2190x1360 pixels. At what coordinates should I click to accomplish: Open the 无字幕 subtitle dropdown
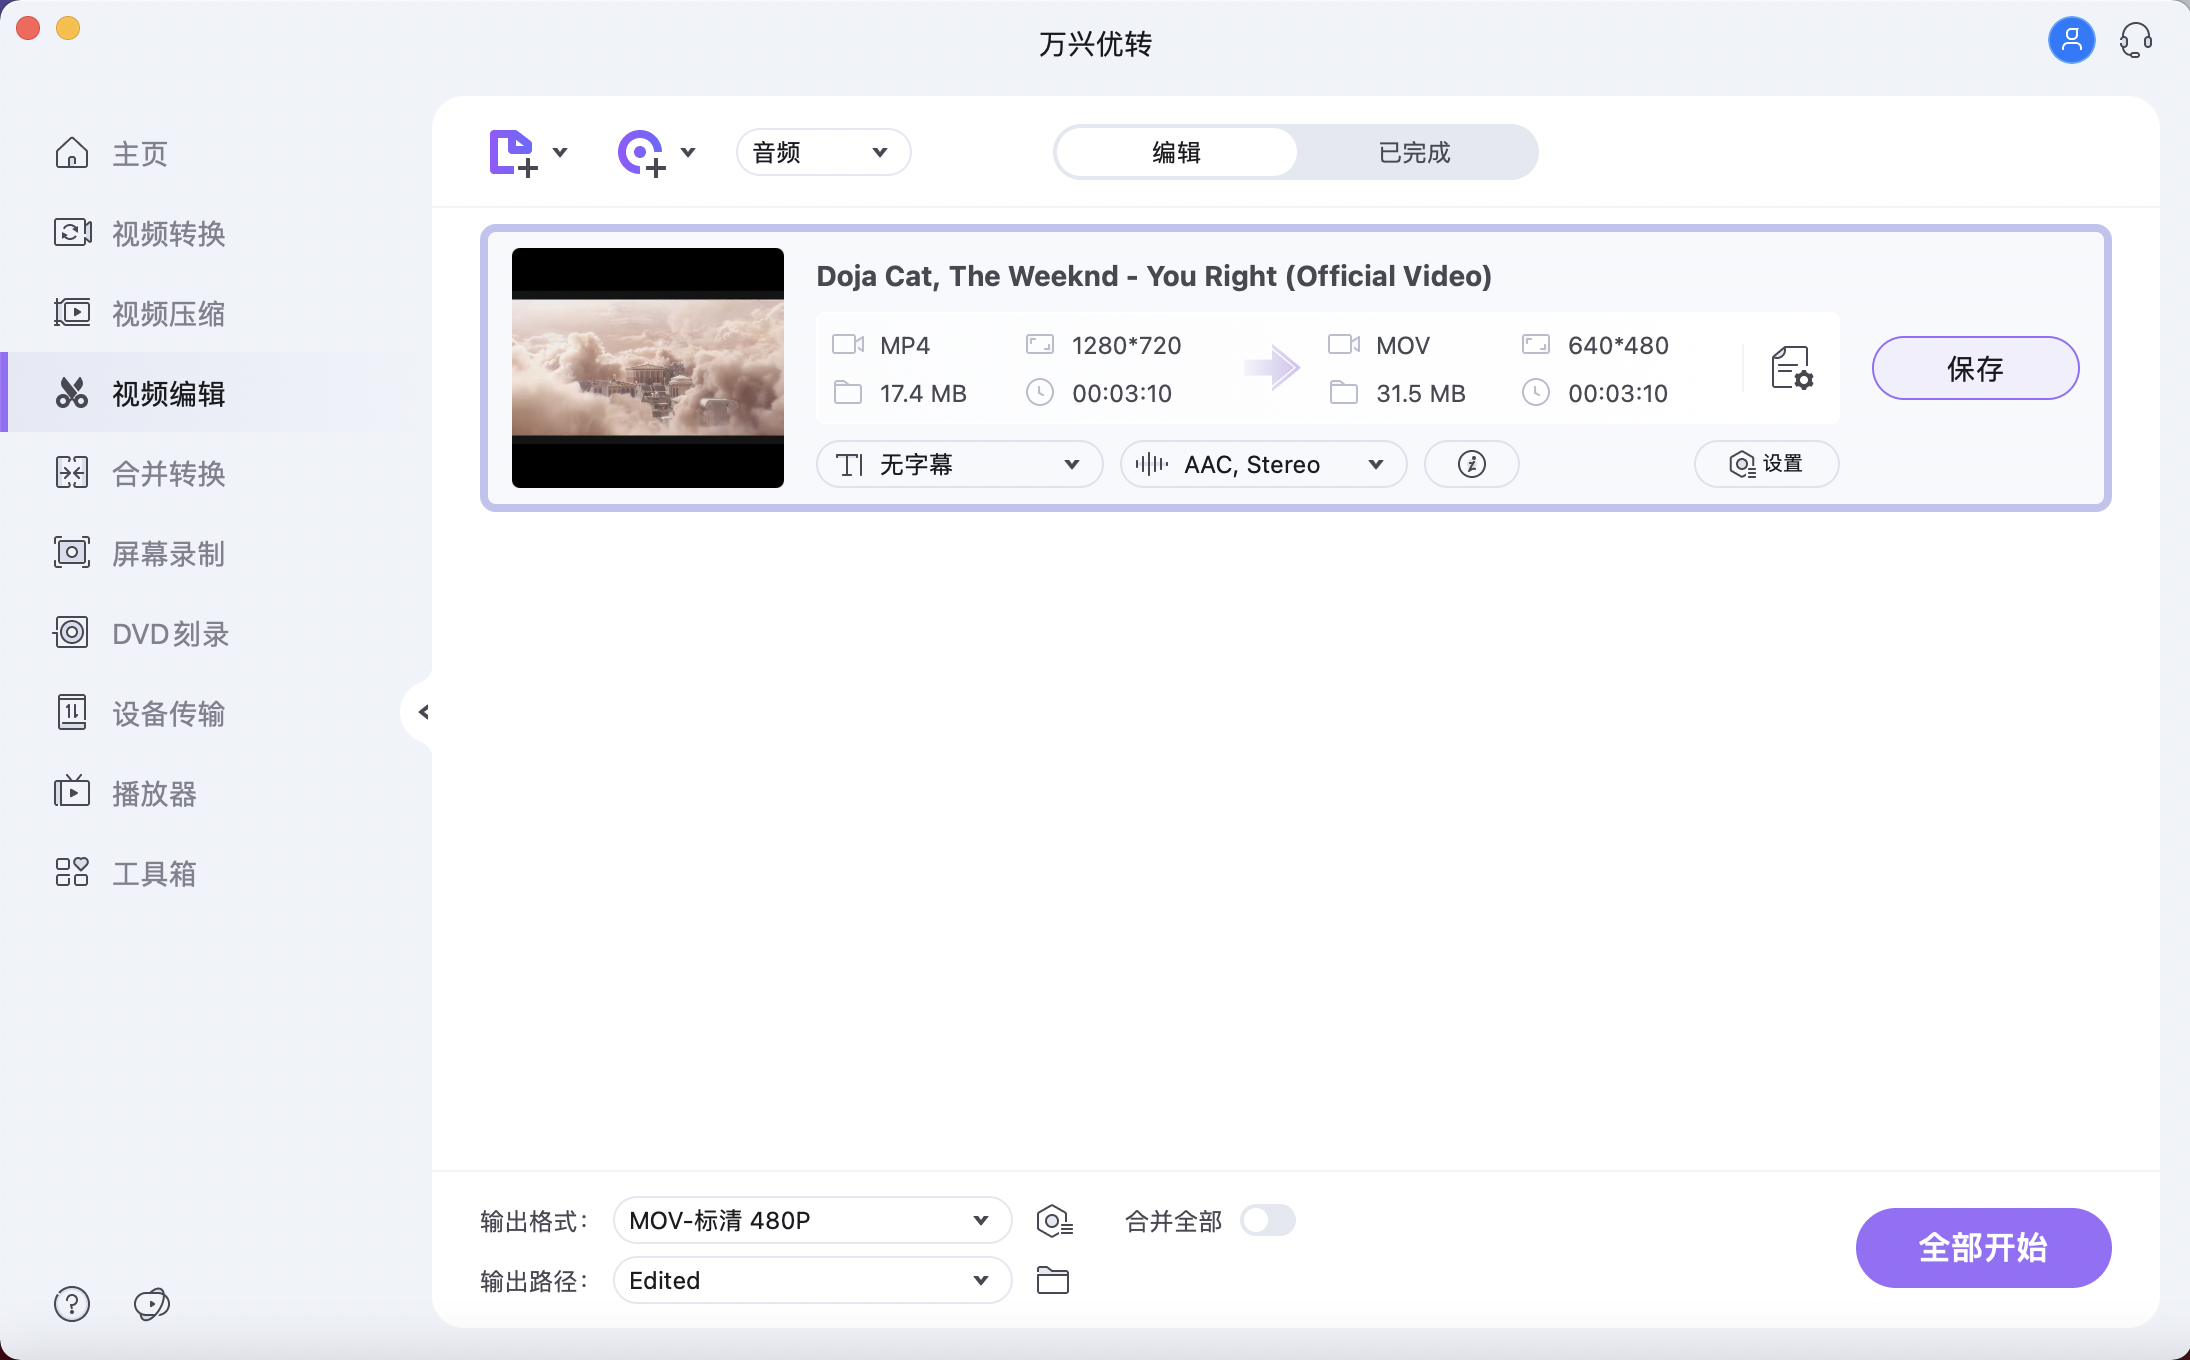[959, 464]
